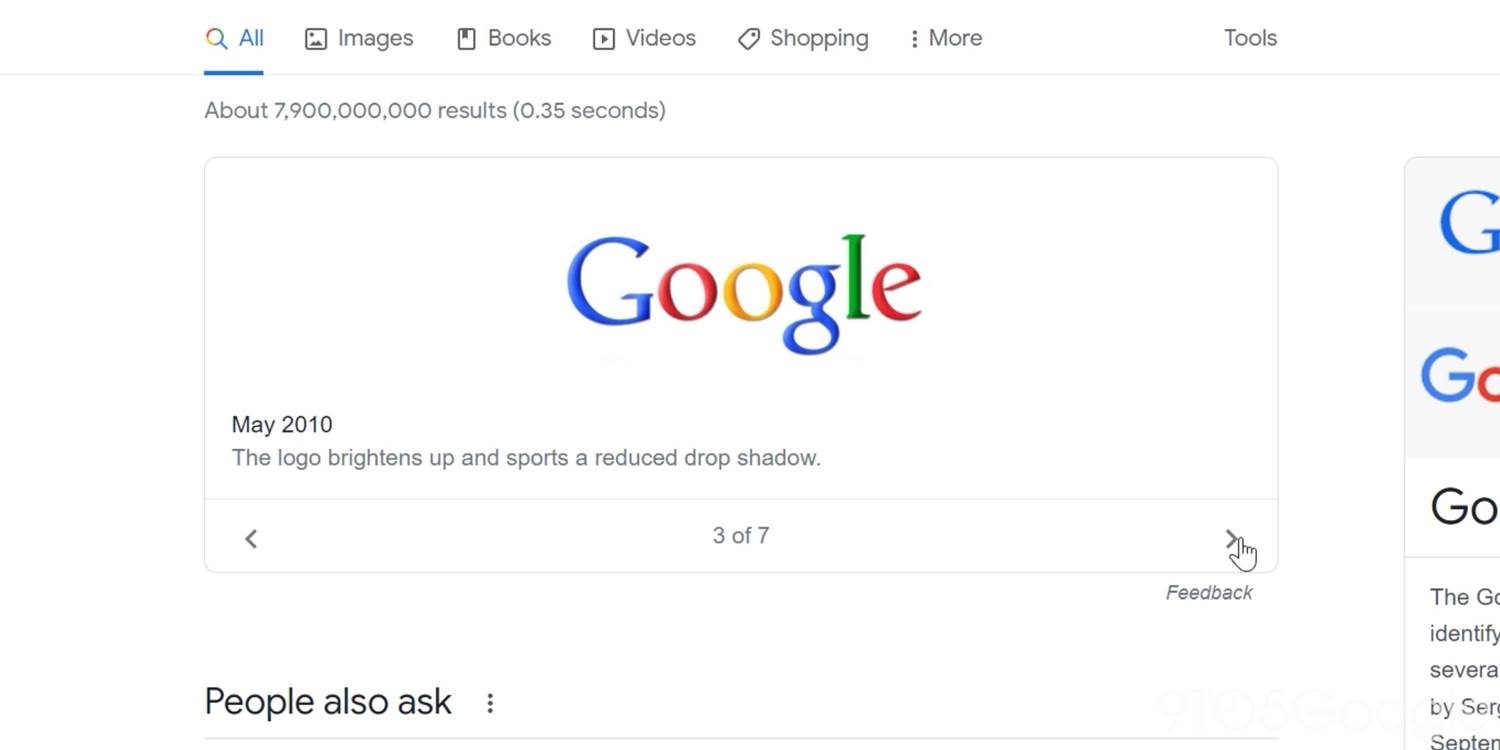Switch to the All tab
The width and height of the screenshot is (1500, 750).
click(x=249, y=38)
